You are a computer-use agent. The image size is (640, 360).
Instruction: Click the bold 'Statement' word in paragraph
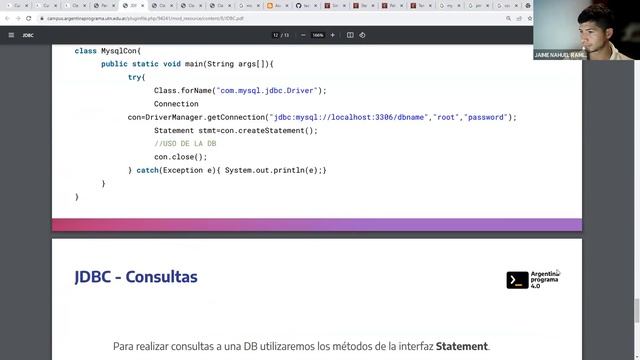coord(462,346)
